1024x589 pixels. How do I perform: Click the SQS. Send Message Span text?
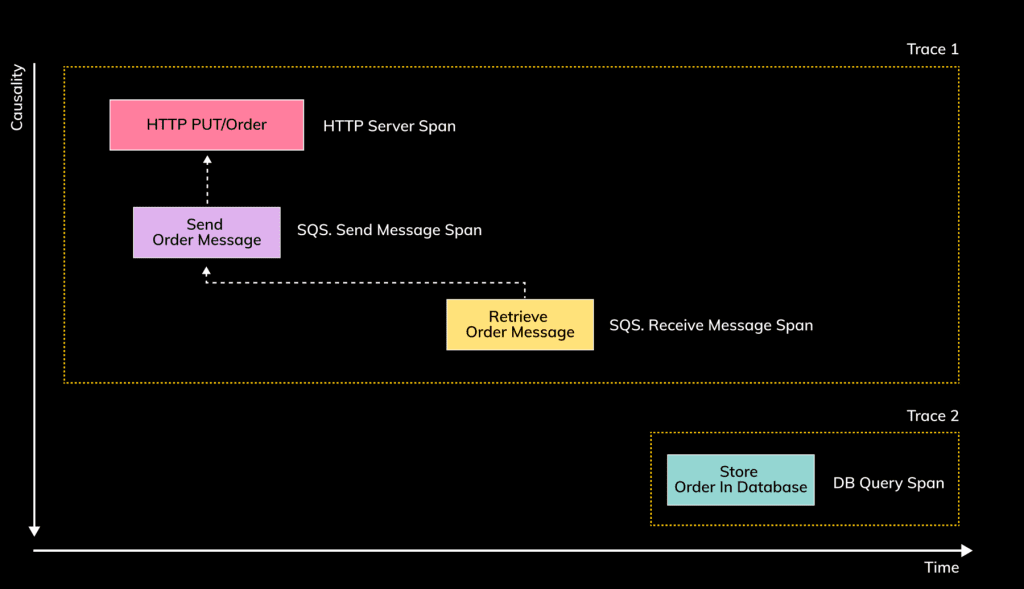coord(389,230)
